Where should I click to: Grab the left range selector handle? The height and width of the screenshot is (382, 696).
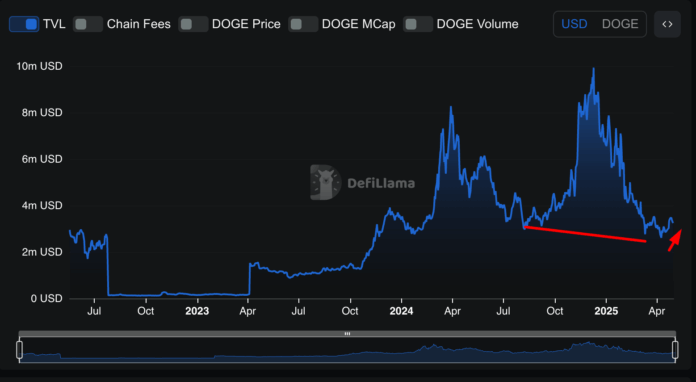(x=20, y=350)
